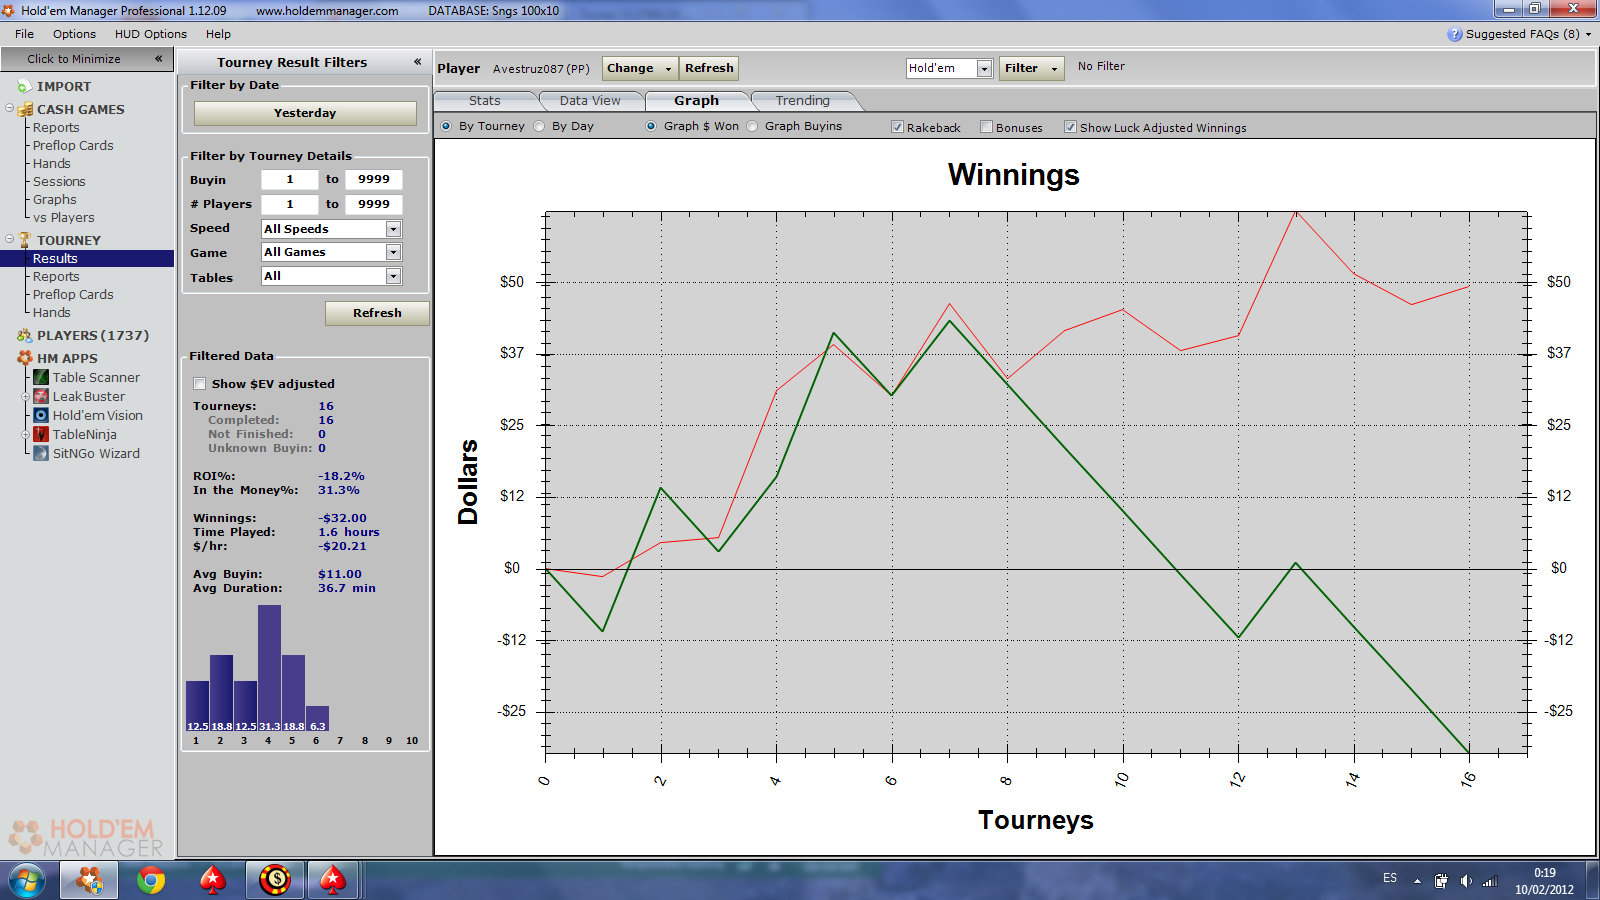Image resolution: width=1600 pixels, height=900 pixels.
Task: Open the Hold'em Vision app icon
Action: [41, 415]
